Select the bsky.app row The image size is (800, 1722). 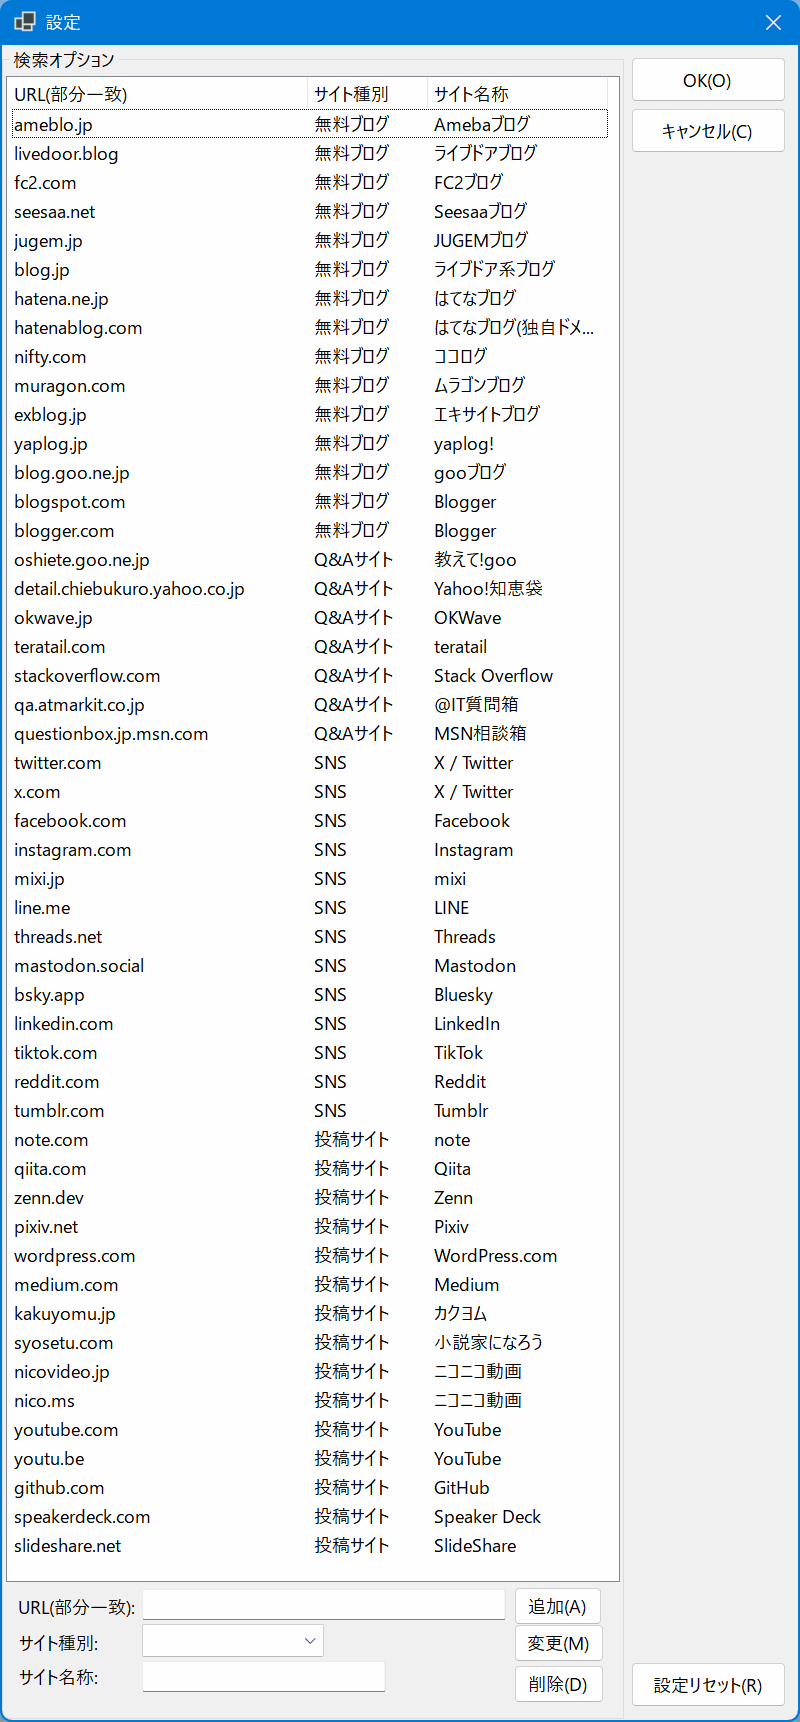pos(309,994)
